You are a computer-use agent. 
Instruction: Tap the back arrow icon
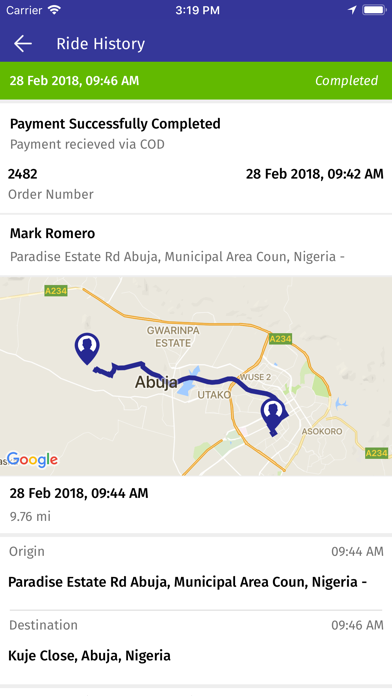[23, 44]
